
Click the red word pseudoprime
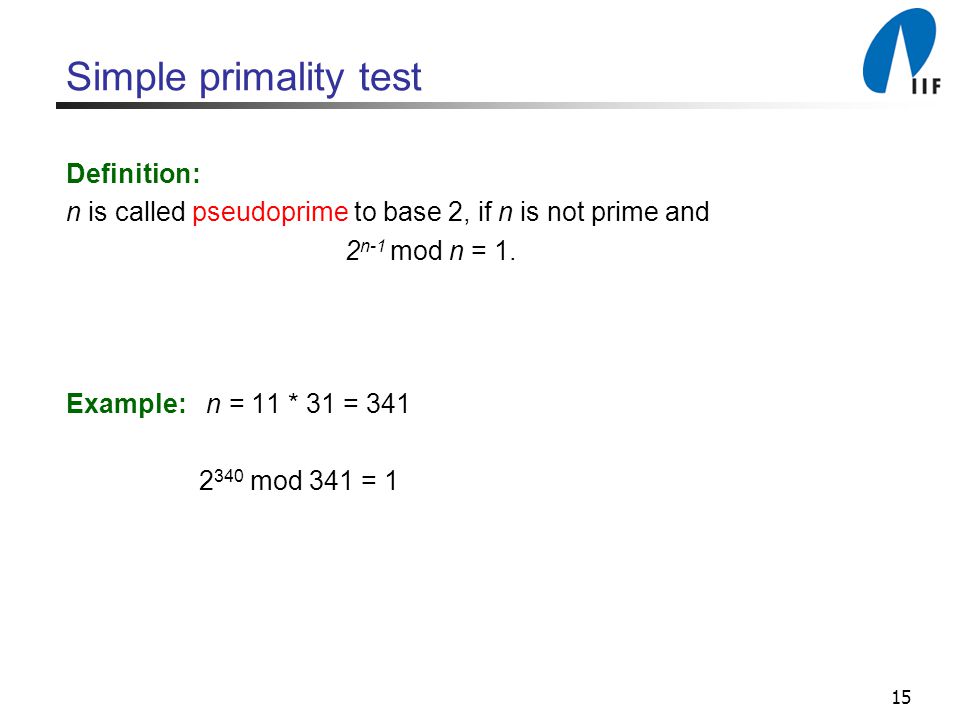tap(270, 213)
